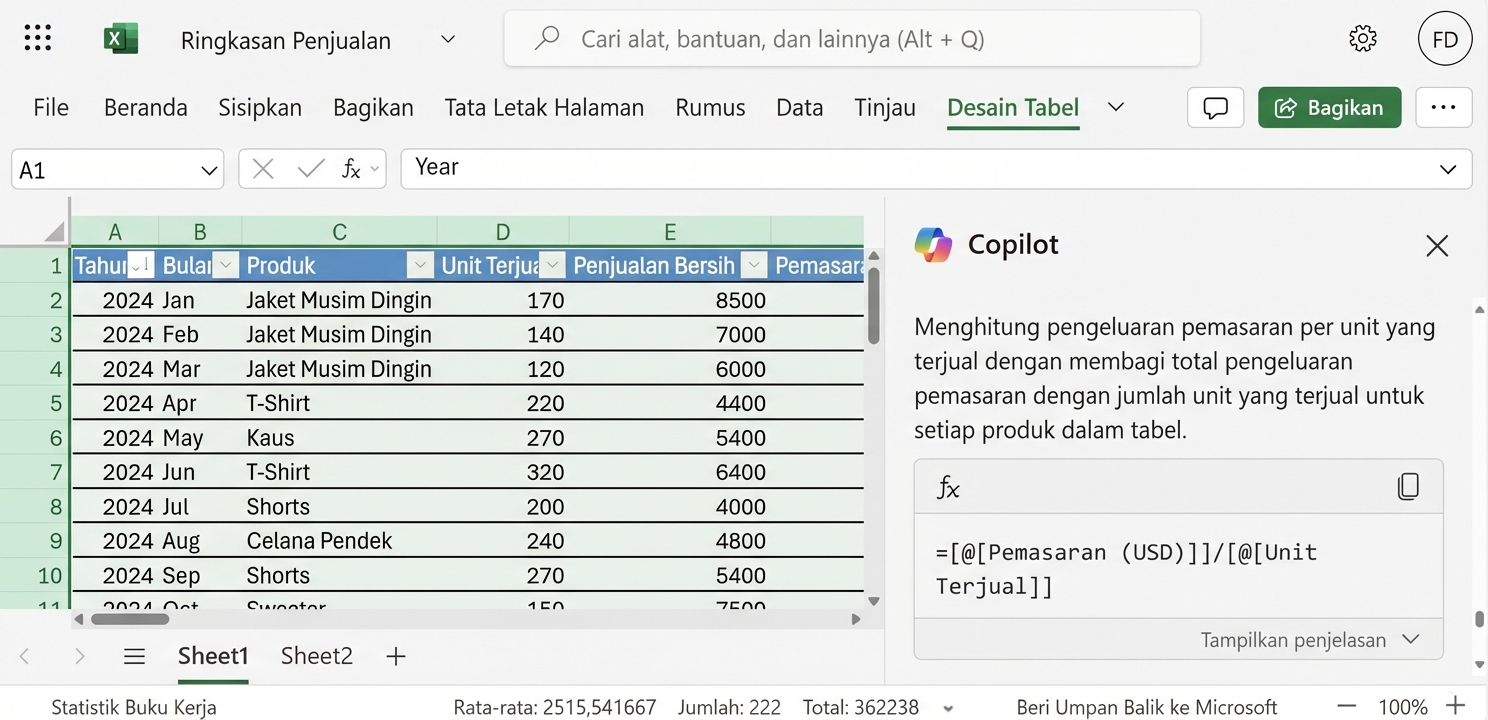Viewport: 1488px width, 720px height.
Task: Click the Bagikan button
Action: click(1329, 107)
